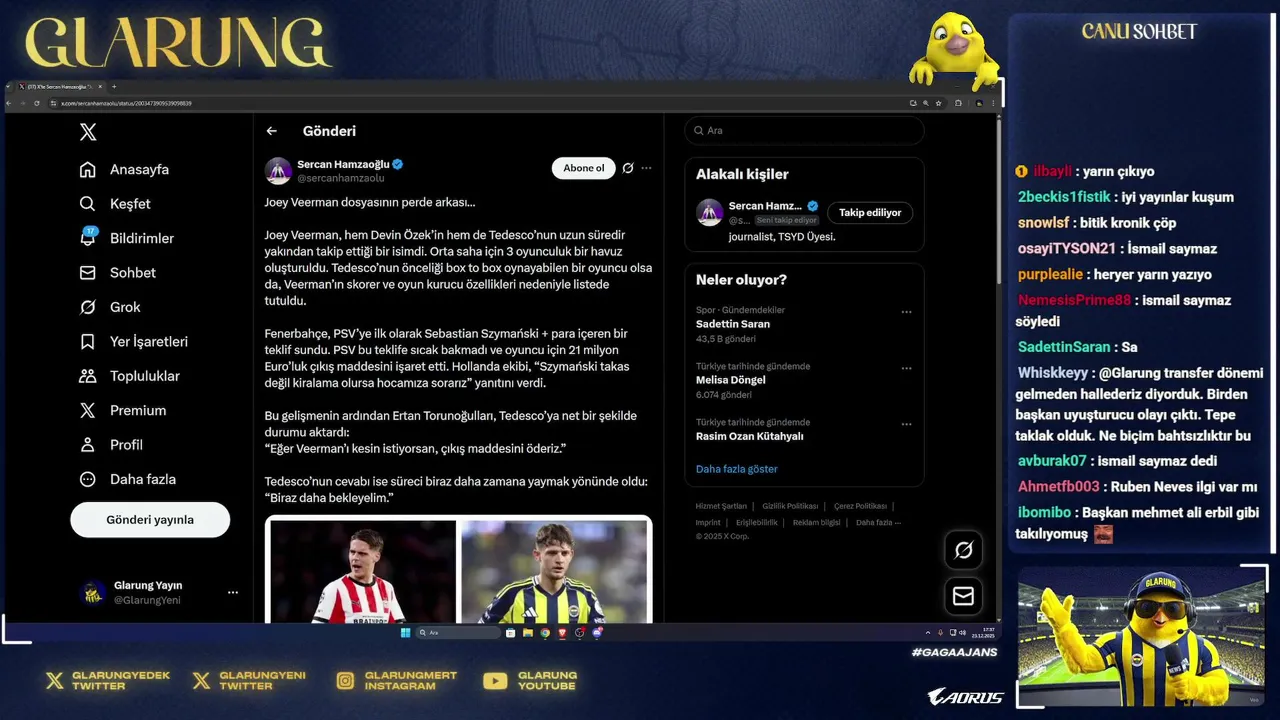1280x720 pixels.
Task: Click Glarung Yayın profile avatar
Action: (x=93, y=593)
